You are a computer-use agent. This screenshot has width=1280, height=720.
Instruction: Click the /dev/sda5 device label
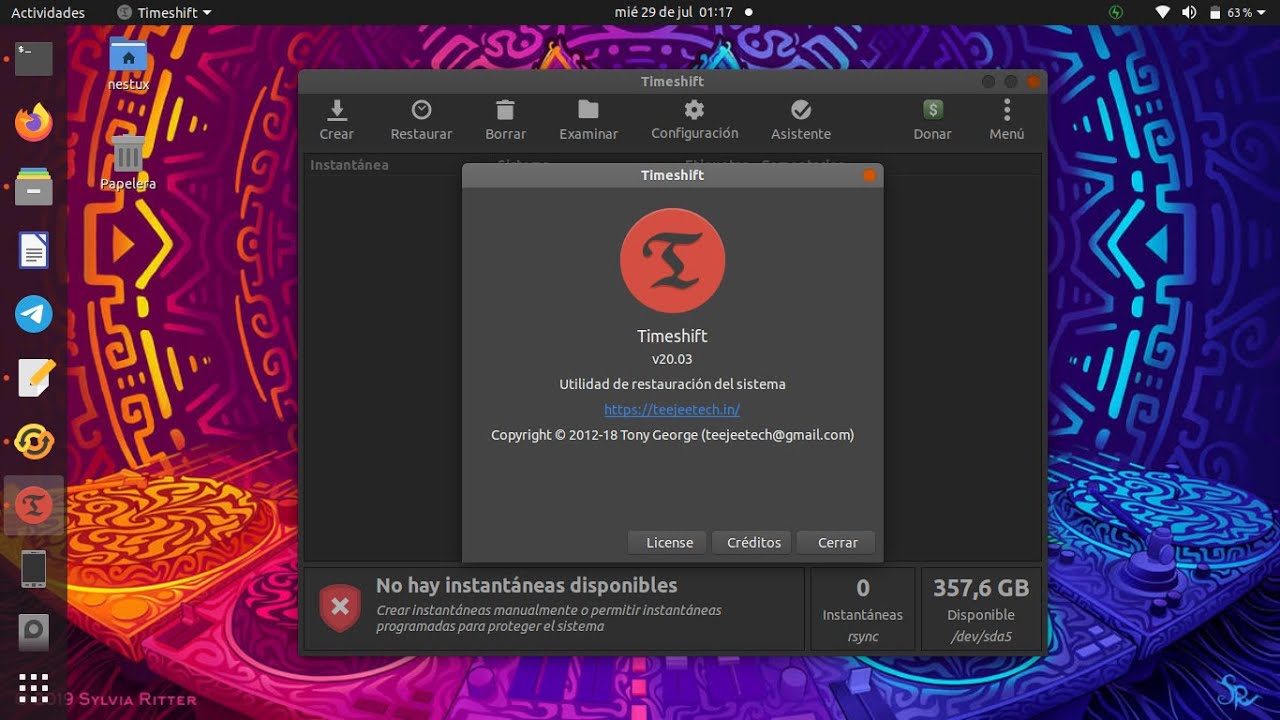coord(980,636)
